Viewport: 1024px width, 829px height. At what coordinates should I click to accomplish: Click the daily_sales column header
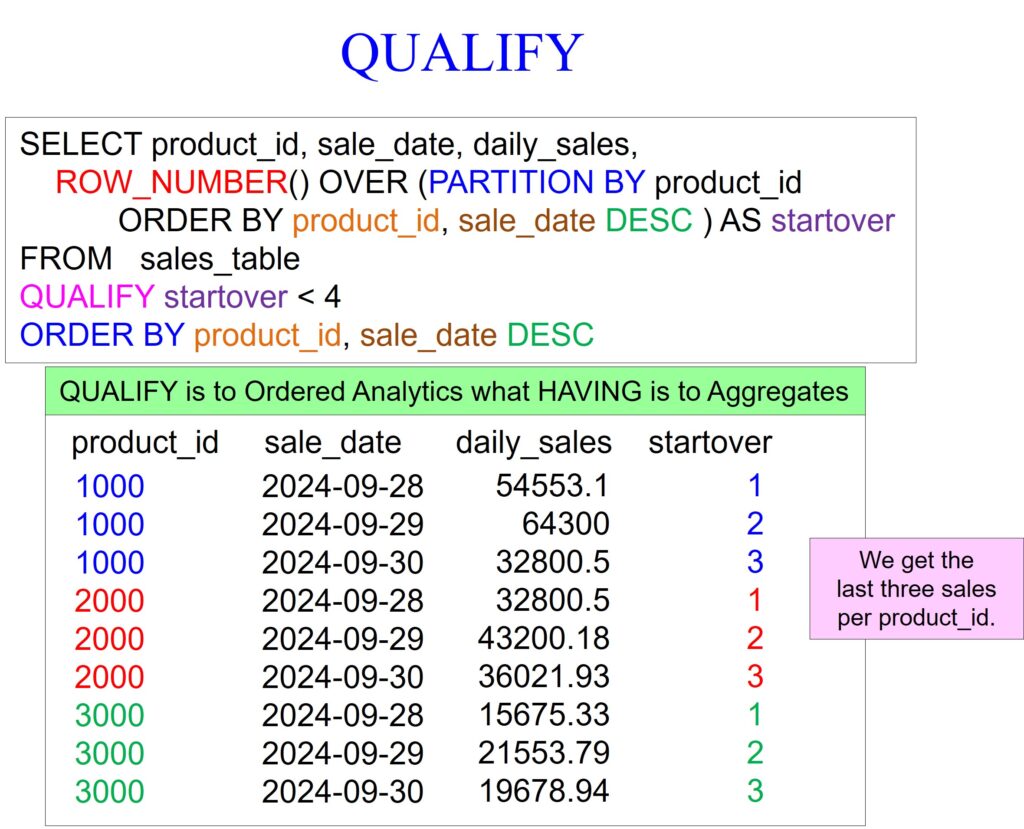coord(533,442)
